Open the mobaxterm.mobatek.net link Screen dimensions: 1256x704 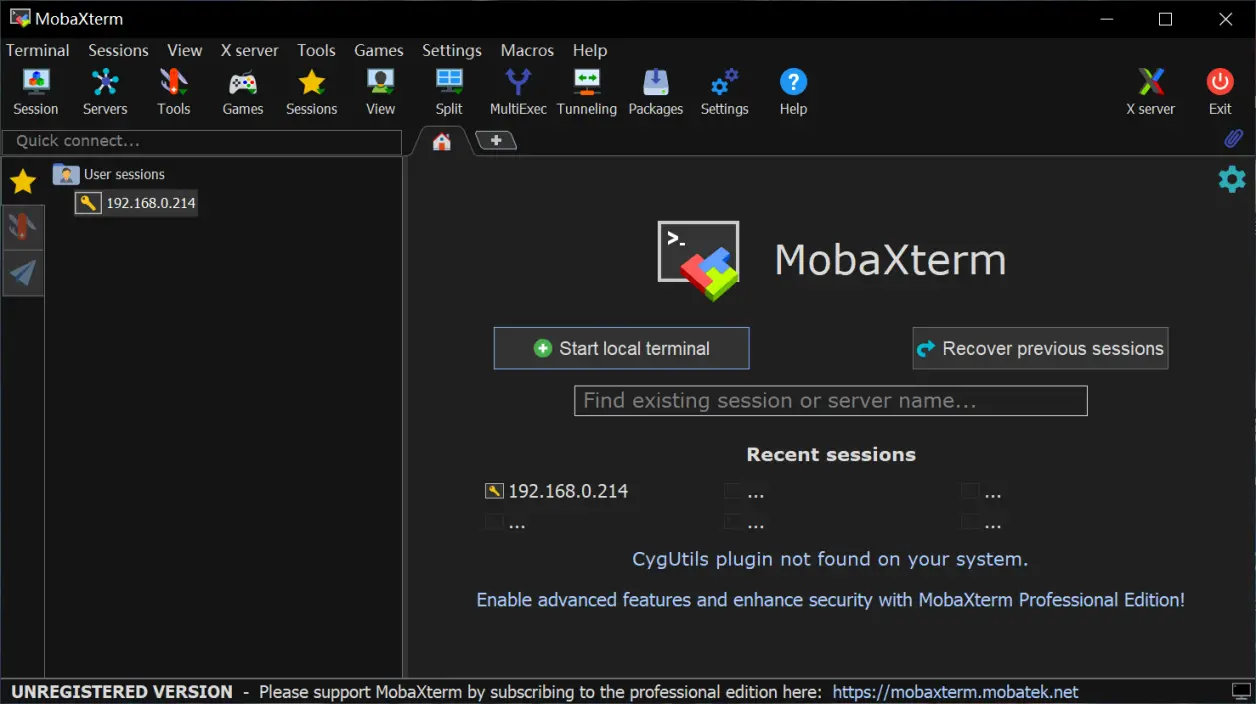955,692
